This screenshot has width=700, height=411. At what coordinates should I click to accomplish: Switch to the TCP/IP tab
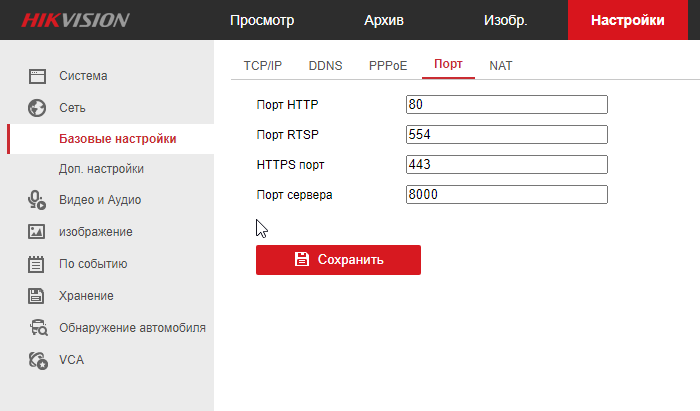click(263, 66)
